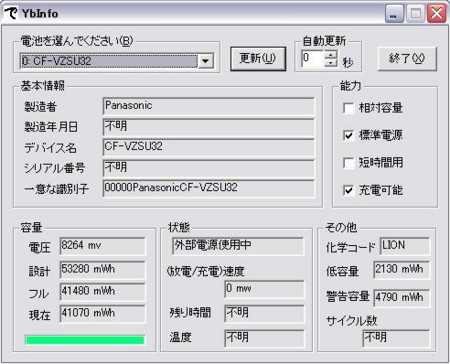Viewport: 450px width, 364px height.
Task: Click the シリアル番号 field showing 不明
Action: click(x=209, y=168)
